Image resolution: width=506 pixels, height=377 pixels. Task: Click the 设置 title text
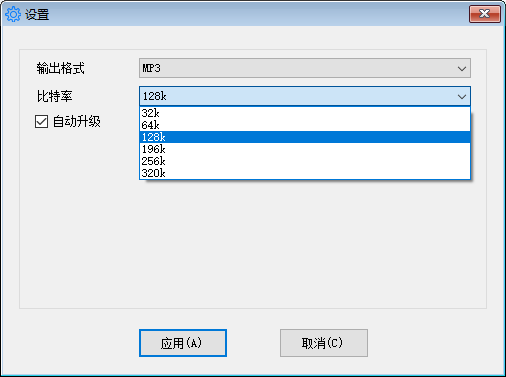[37, 15]
